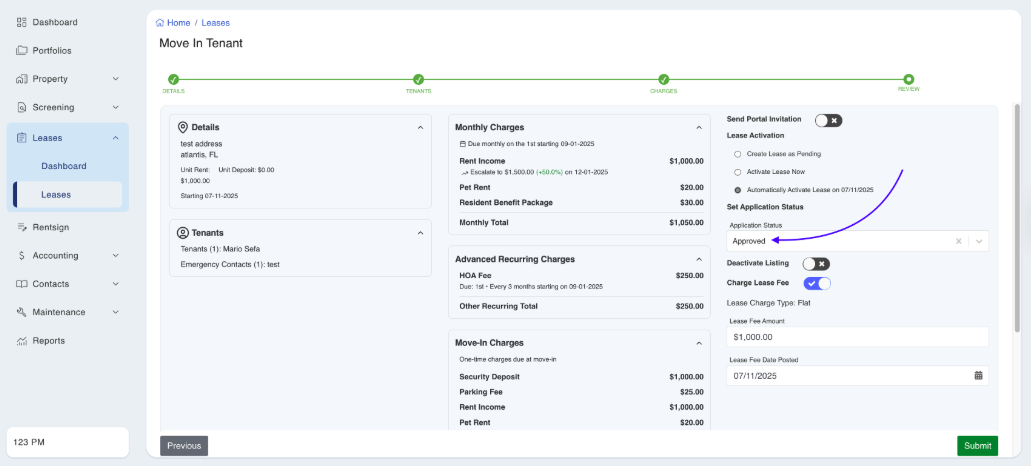
Task: Collapse the Monthly Charges section
Action: [x=699, y=127]
